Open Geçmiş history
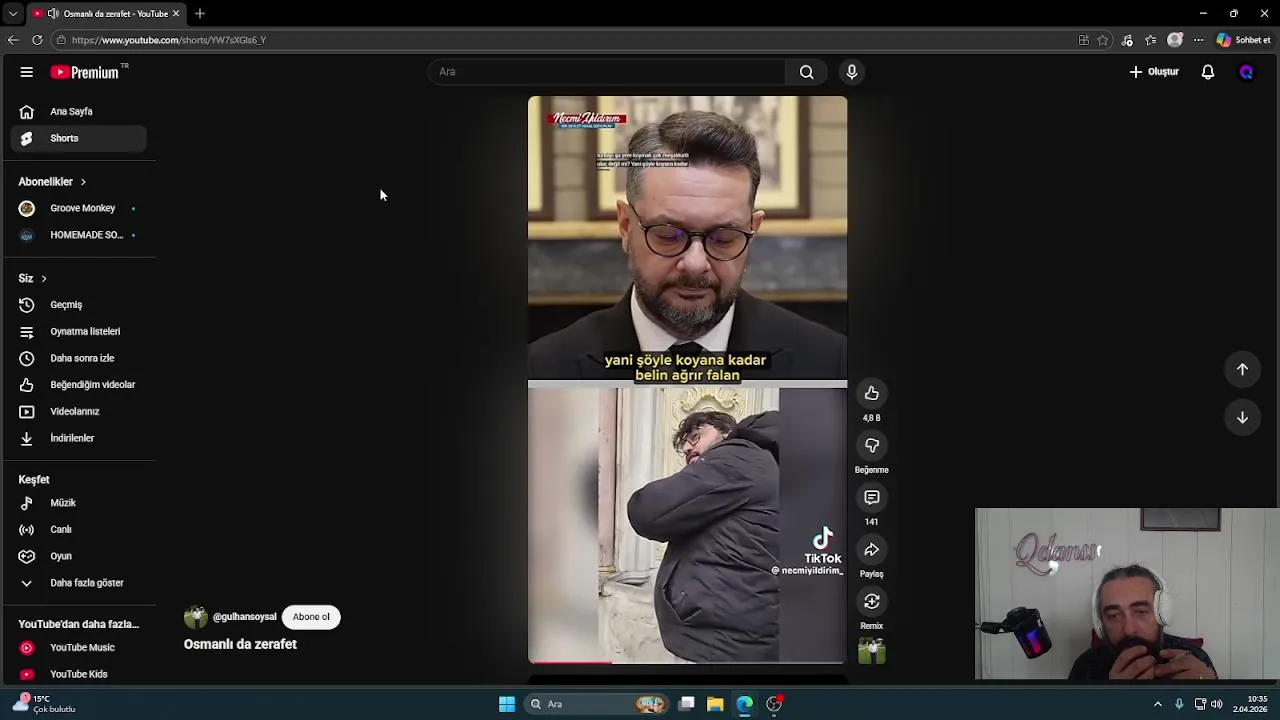 coord(78,305)
